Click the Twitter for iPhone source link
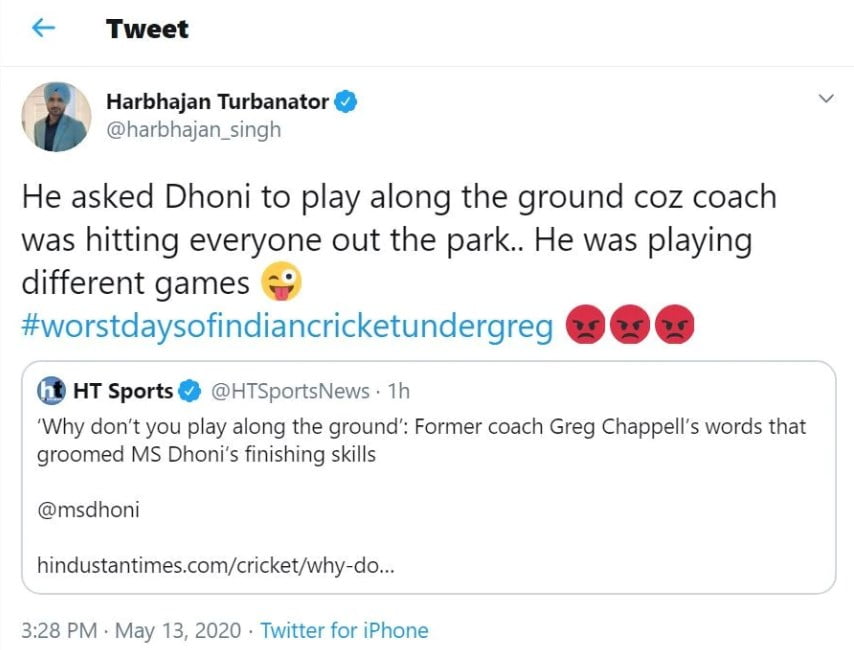The height and width of the screenshot is (650, 854). pos(344,631)
